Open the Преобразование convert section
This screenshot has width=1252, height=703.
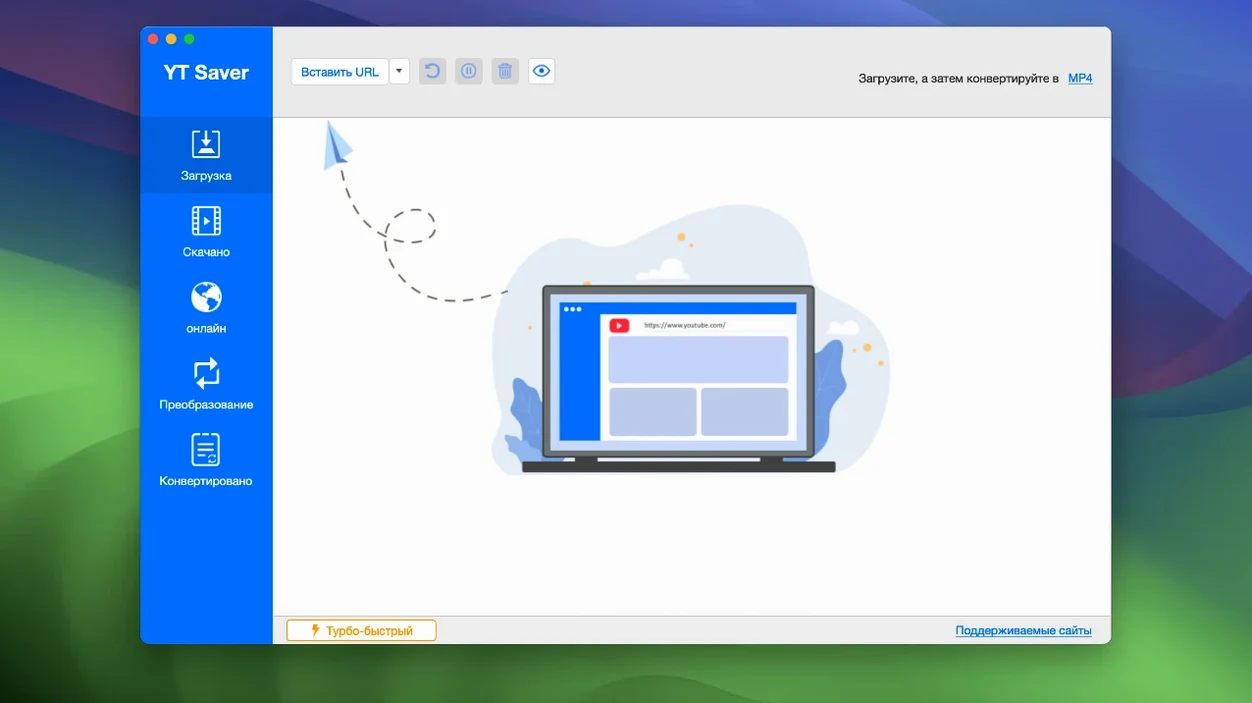tap(206, 384)
